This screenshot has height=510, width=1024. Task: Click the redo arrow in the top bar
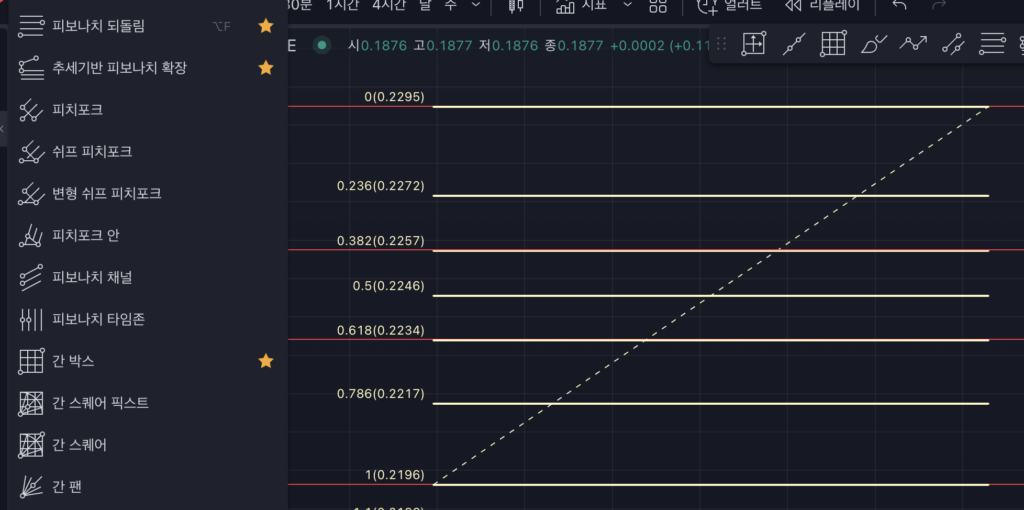click(x=939, y=5)
